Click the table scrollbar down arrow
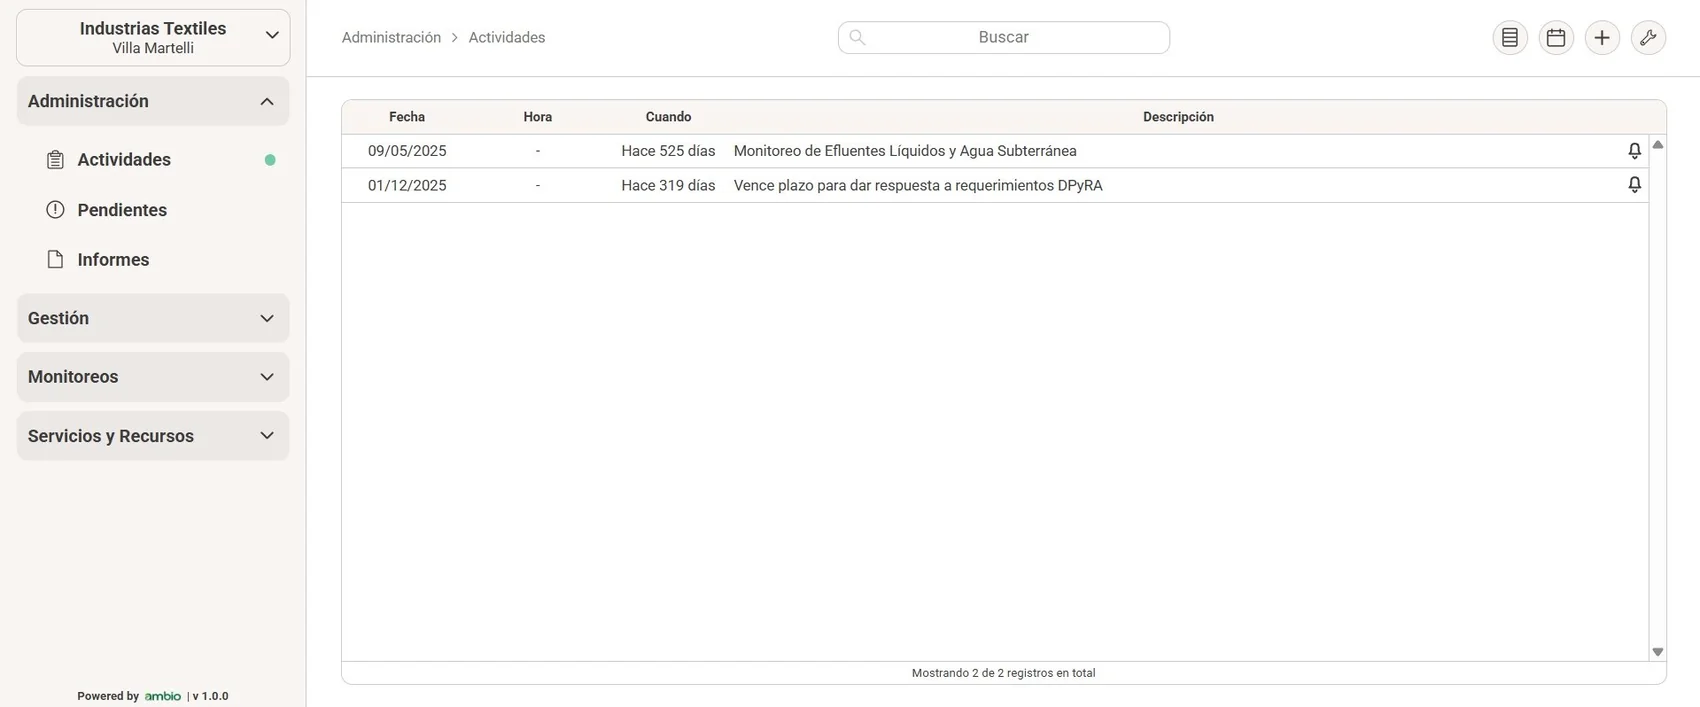 click(x=1658, y=652)
